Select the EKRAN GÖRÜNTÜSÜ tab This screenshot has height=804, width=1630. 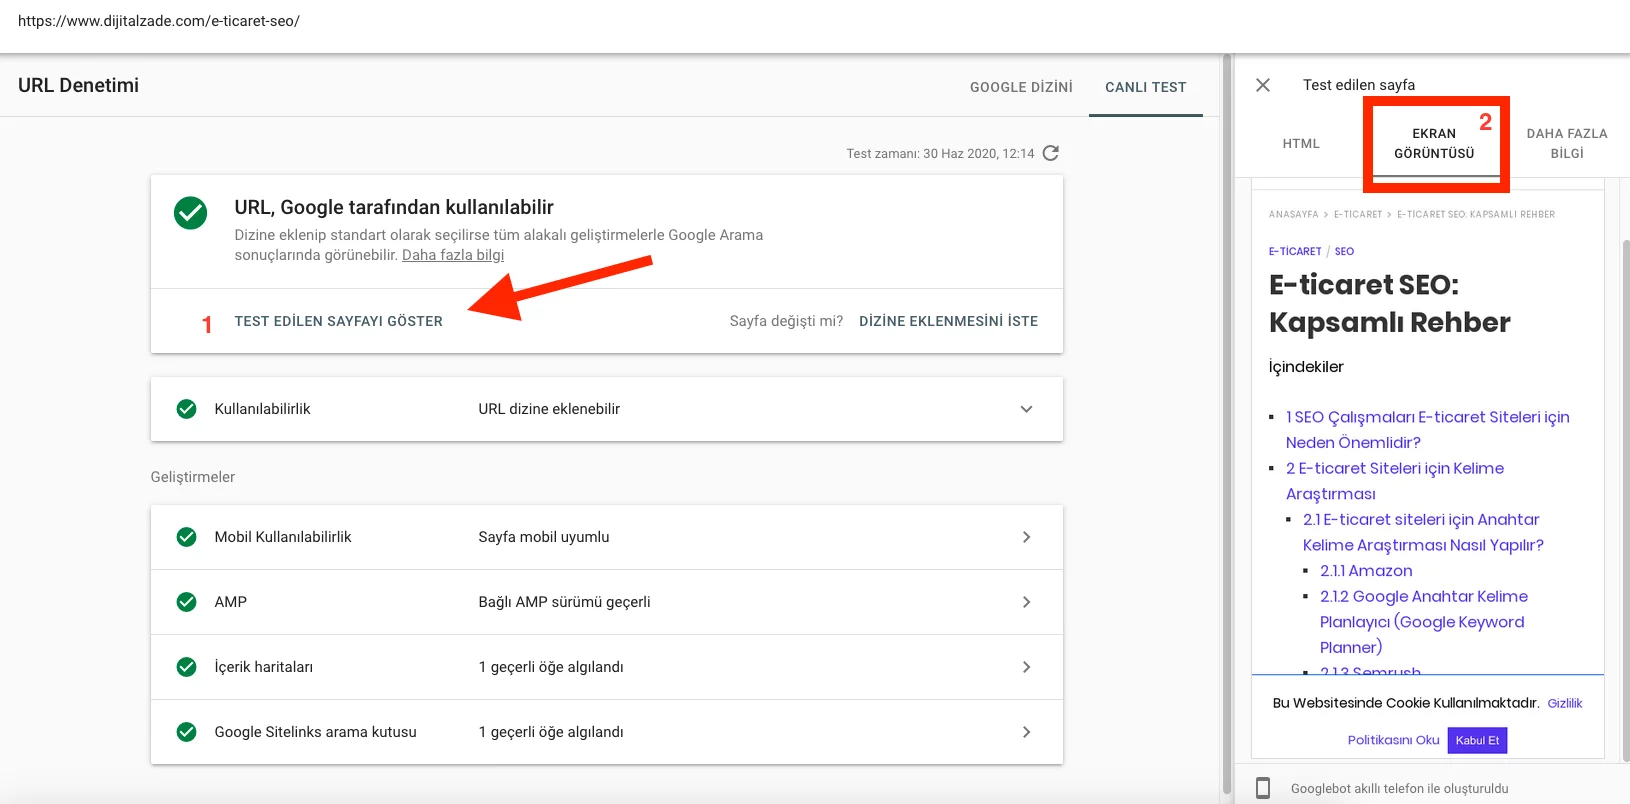1434,143
